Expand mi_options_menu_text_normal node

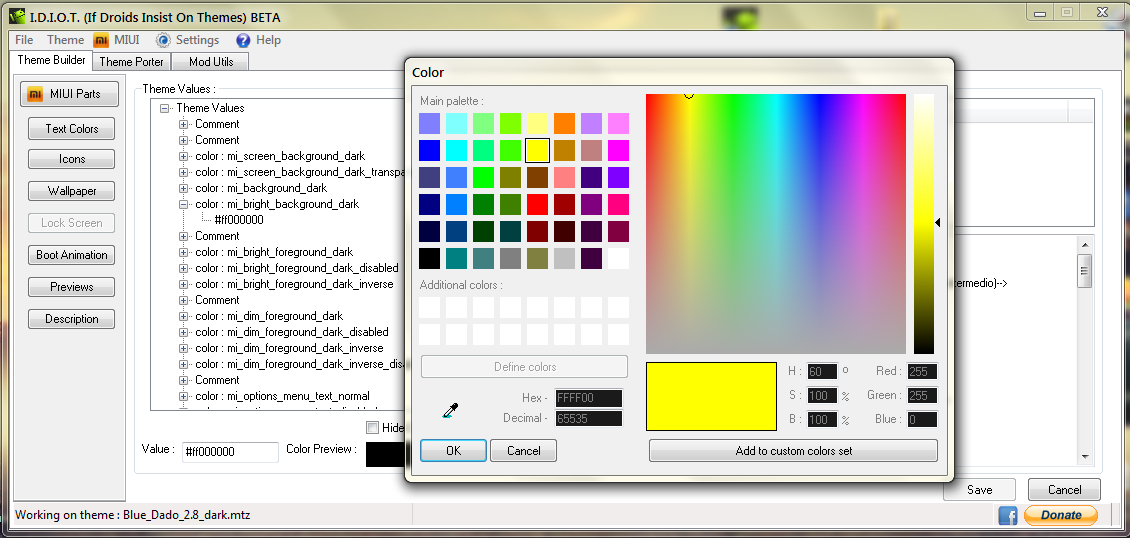pyautogui.click(x=183, y=396)
